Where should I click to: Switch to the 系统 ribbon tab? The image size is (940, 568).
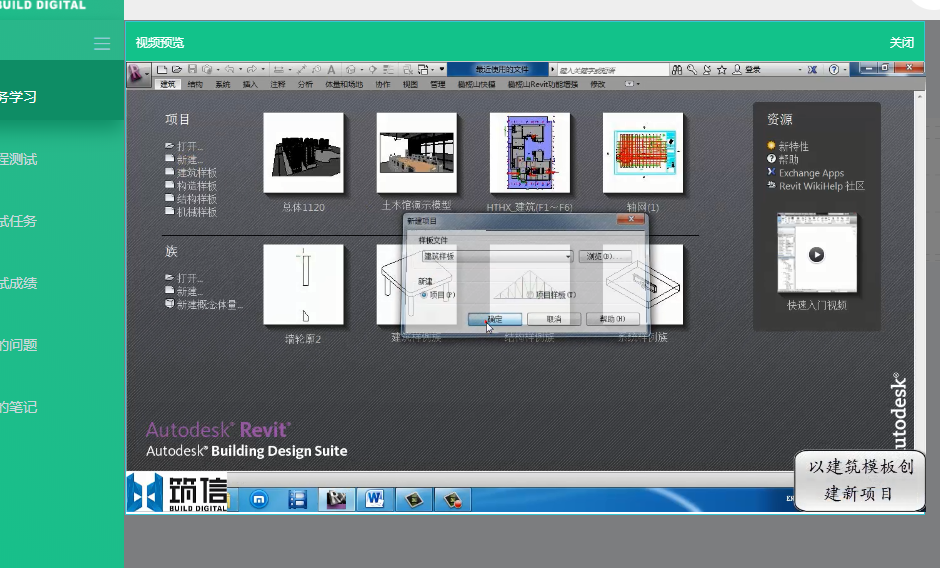coord(223,84)
